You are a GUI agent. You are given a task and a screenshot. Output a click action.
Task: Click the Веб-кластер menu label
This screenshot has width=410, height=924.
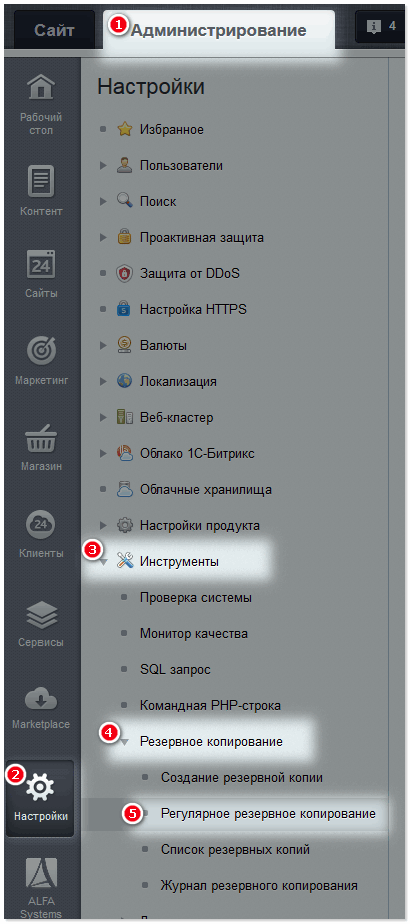[x=176, y=418]
